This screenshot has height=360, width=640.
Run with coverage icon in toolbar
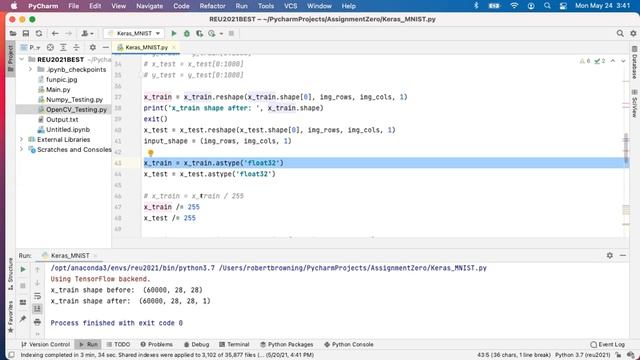(x=199, y=33)
